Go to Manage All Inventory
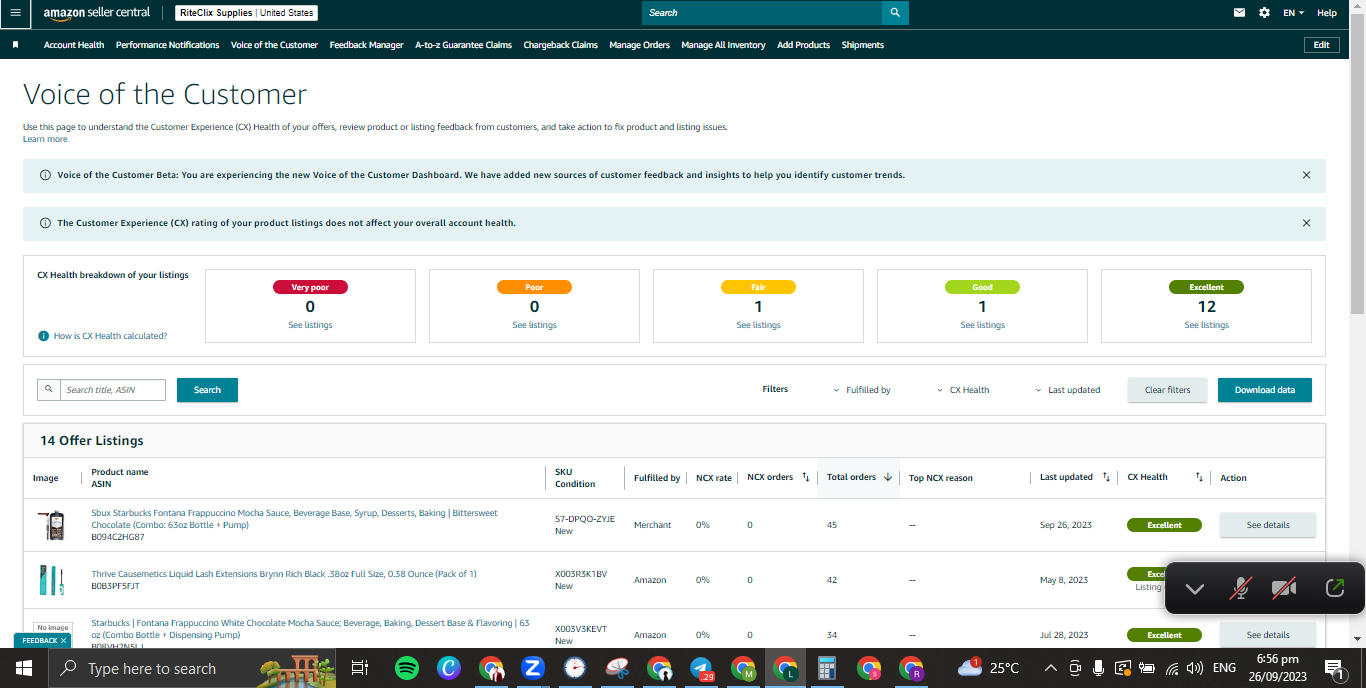1366x688 pixels. pos(724,45)
